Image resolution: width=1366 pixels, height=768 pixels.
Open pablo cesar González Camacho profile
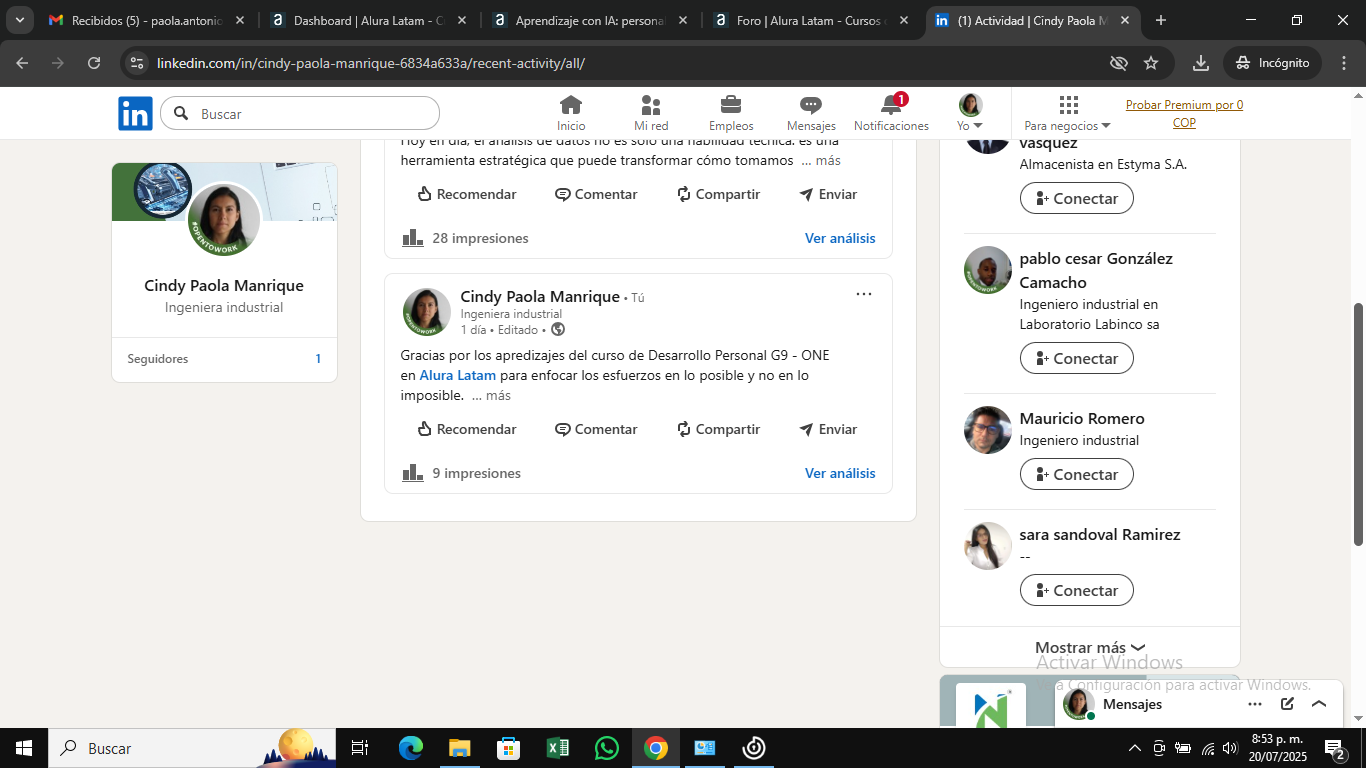pyautogui.click(x=1096, y=270)
